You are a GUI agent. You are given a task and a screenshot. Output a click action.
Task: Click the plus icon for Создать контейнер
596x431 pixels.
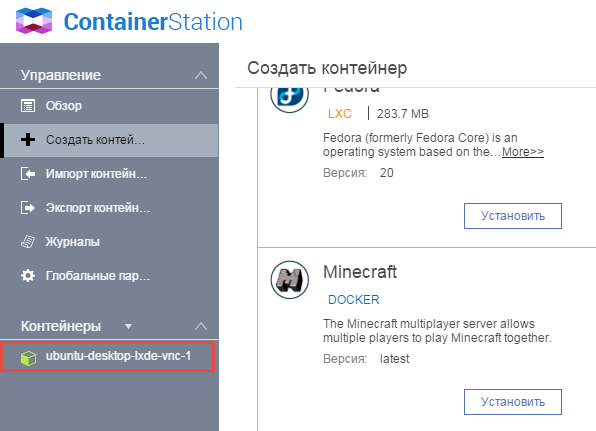tap(28, 139)
